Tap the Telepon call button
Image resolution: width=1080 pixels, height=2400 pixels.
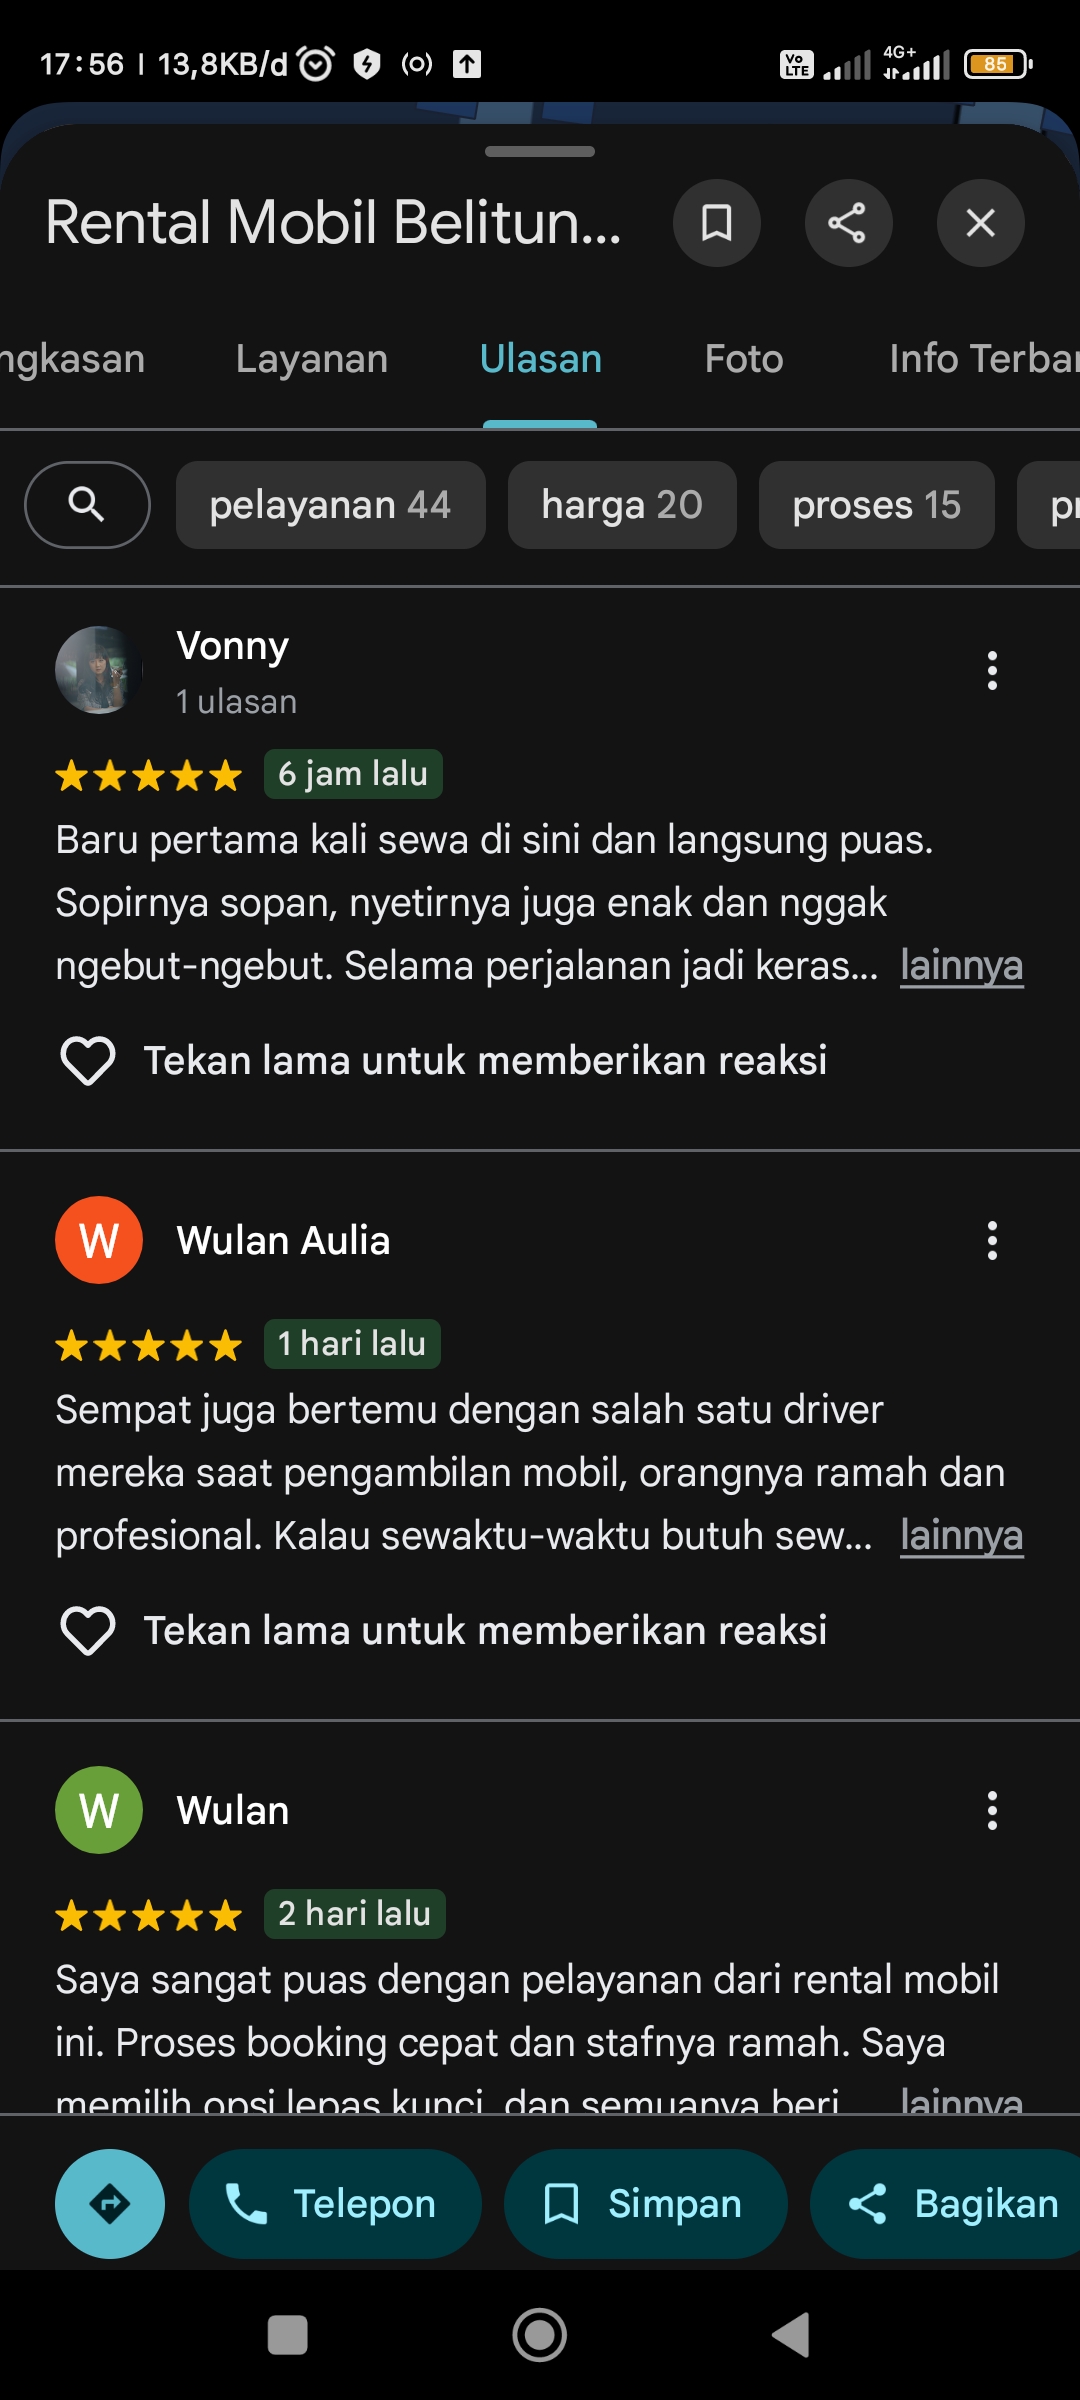pos(335,2204)
